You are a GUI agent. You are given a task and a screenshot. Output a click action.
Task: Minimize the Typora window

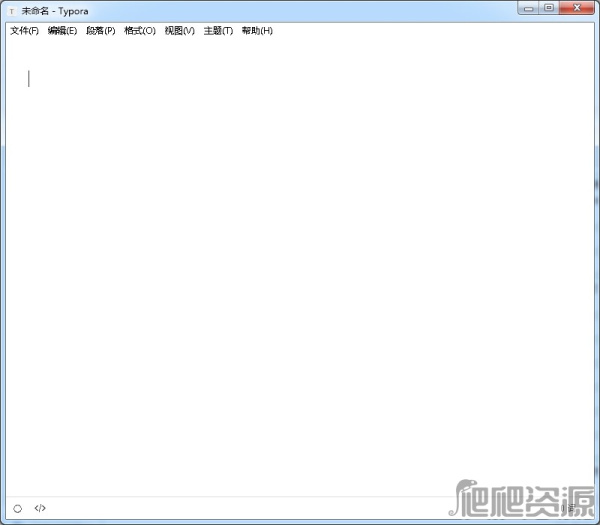pyautogui.click(x=530, y=8)
